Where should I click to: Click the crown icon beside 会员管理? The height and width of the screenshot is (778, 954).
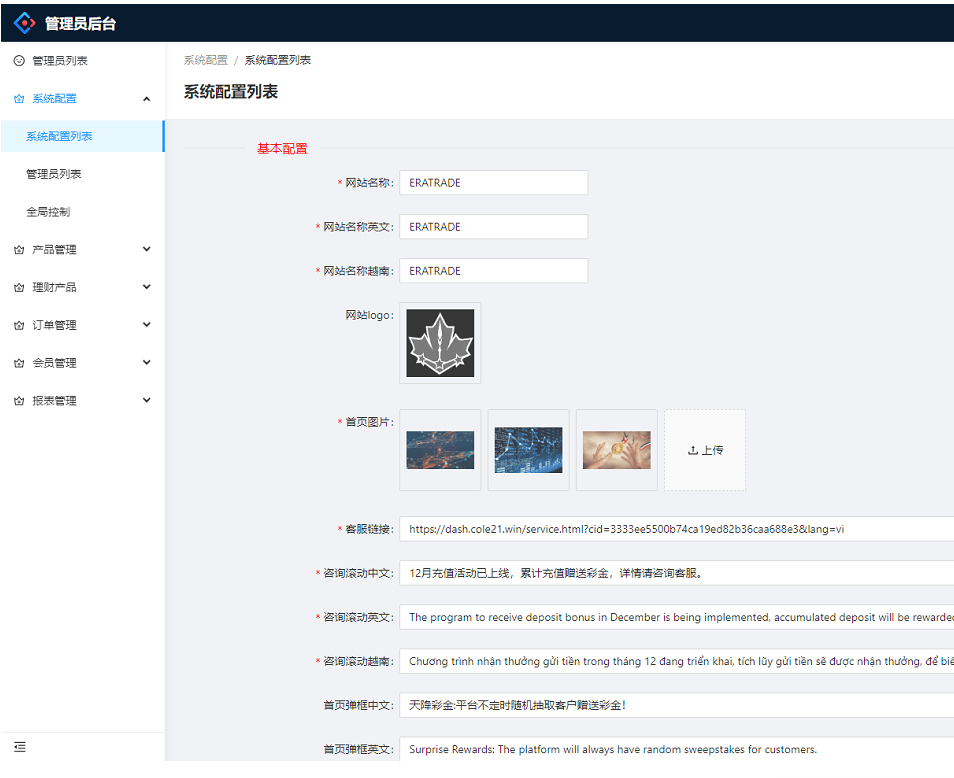click(x=19, y=363)
